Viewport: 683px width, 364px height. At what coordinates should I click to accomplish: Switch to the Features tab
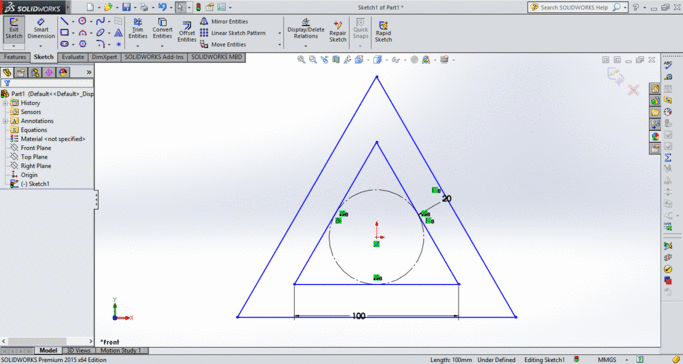(x=15, y=57)
